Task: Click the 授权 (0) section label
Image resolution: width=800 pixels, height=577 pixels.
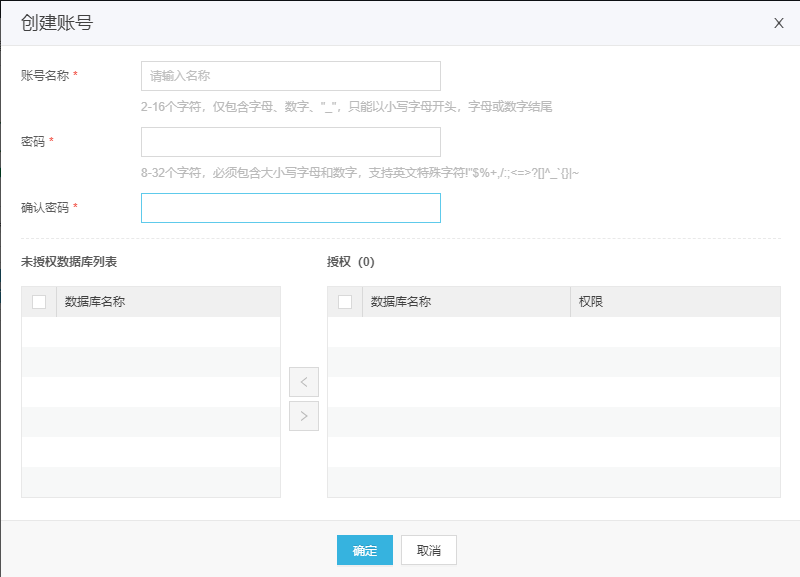Action: pyautogui.click(x=349, y=261)
